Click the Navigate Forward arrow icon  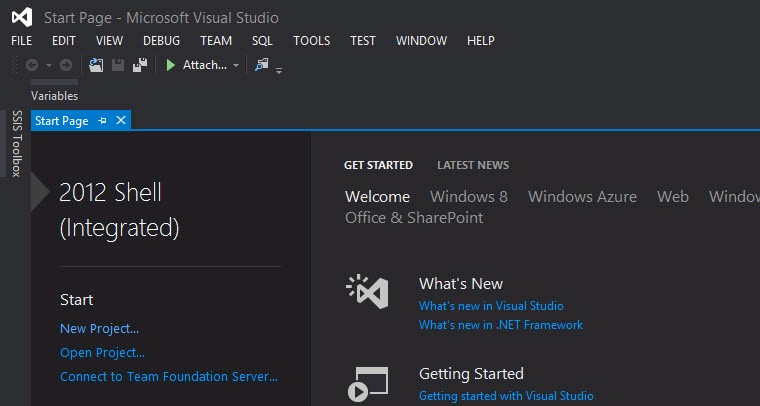pyautogui.click(x=65, y=65)
